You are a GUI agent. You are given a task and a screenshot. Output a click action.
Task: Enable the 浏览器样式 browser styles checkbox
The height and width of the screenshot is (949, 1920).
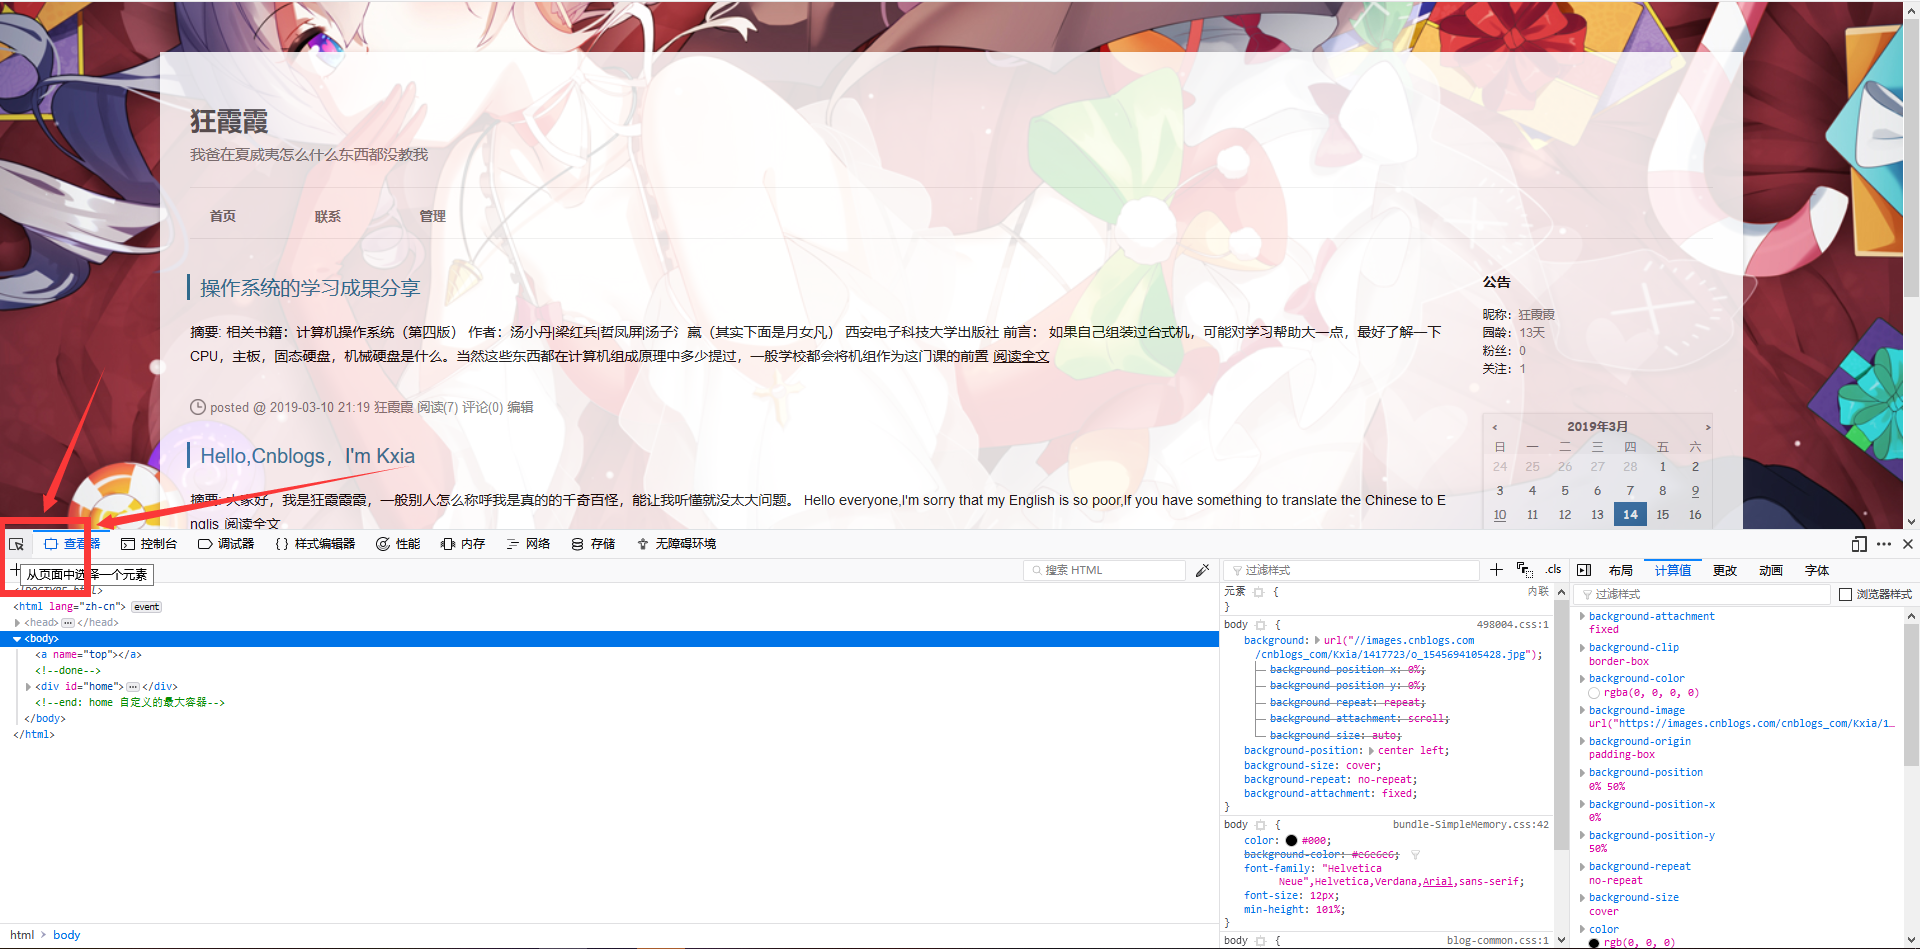pos(1846,595)
